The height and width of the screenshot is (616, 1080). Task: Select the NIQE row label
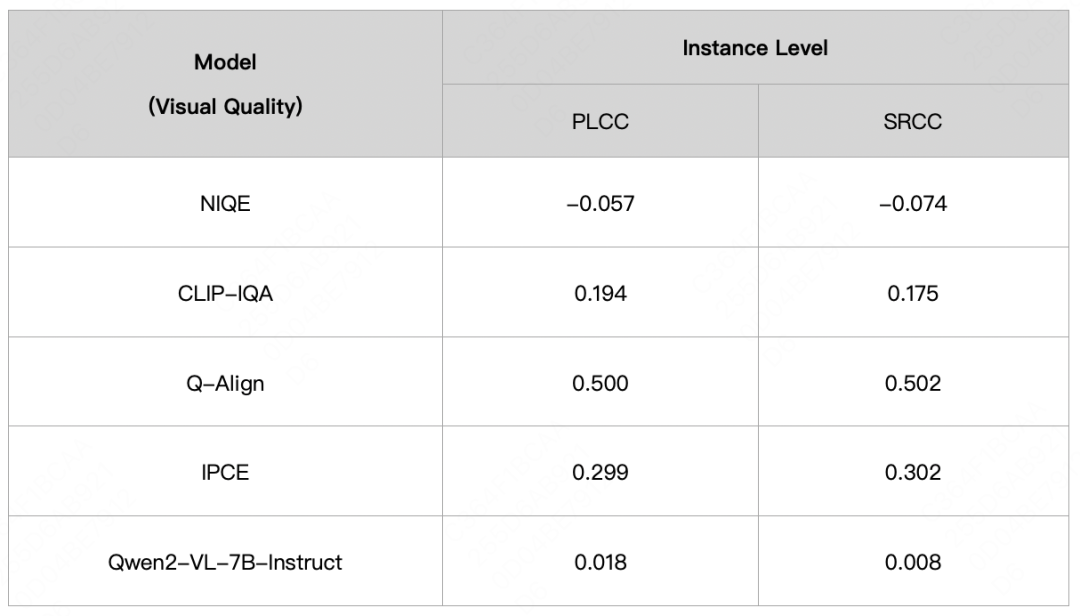click(225, 203)
